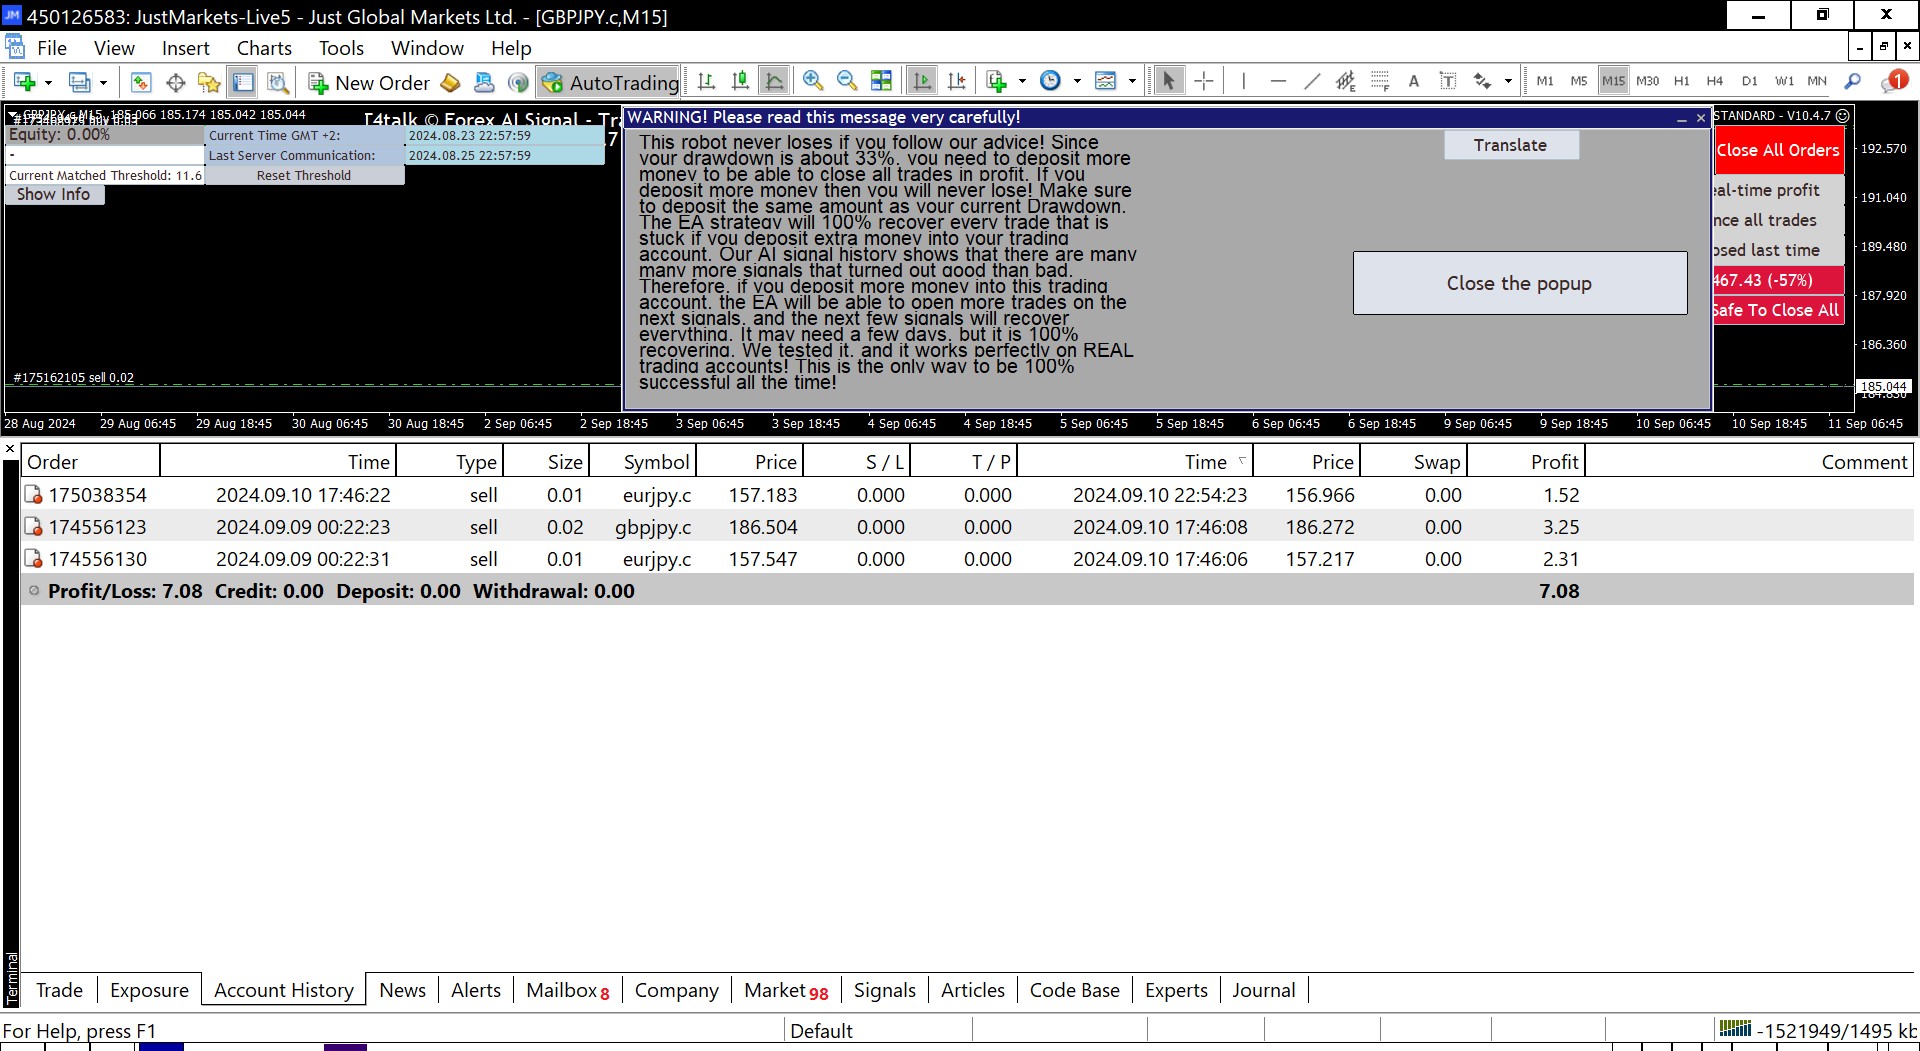
Task: Expand the arrows objects dropdown
Action: pos(1508,82)
